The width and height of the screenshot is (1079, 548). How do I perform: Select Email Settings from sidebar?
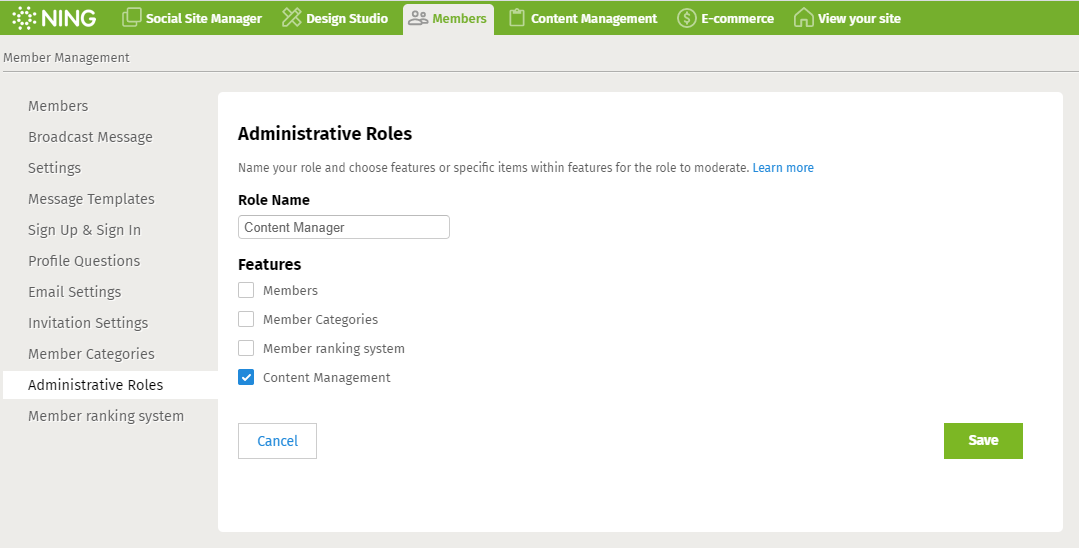point(74,292)
